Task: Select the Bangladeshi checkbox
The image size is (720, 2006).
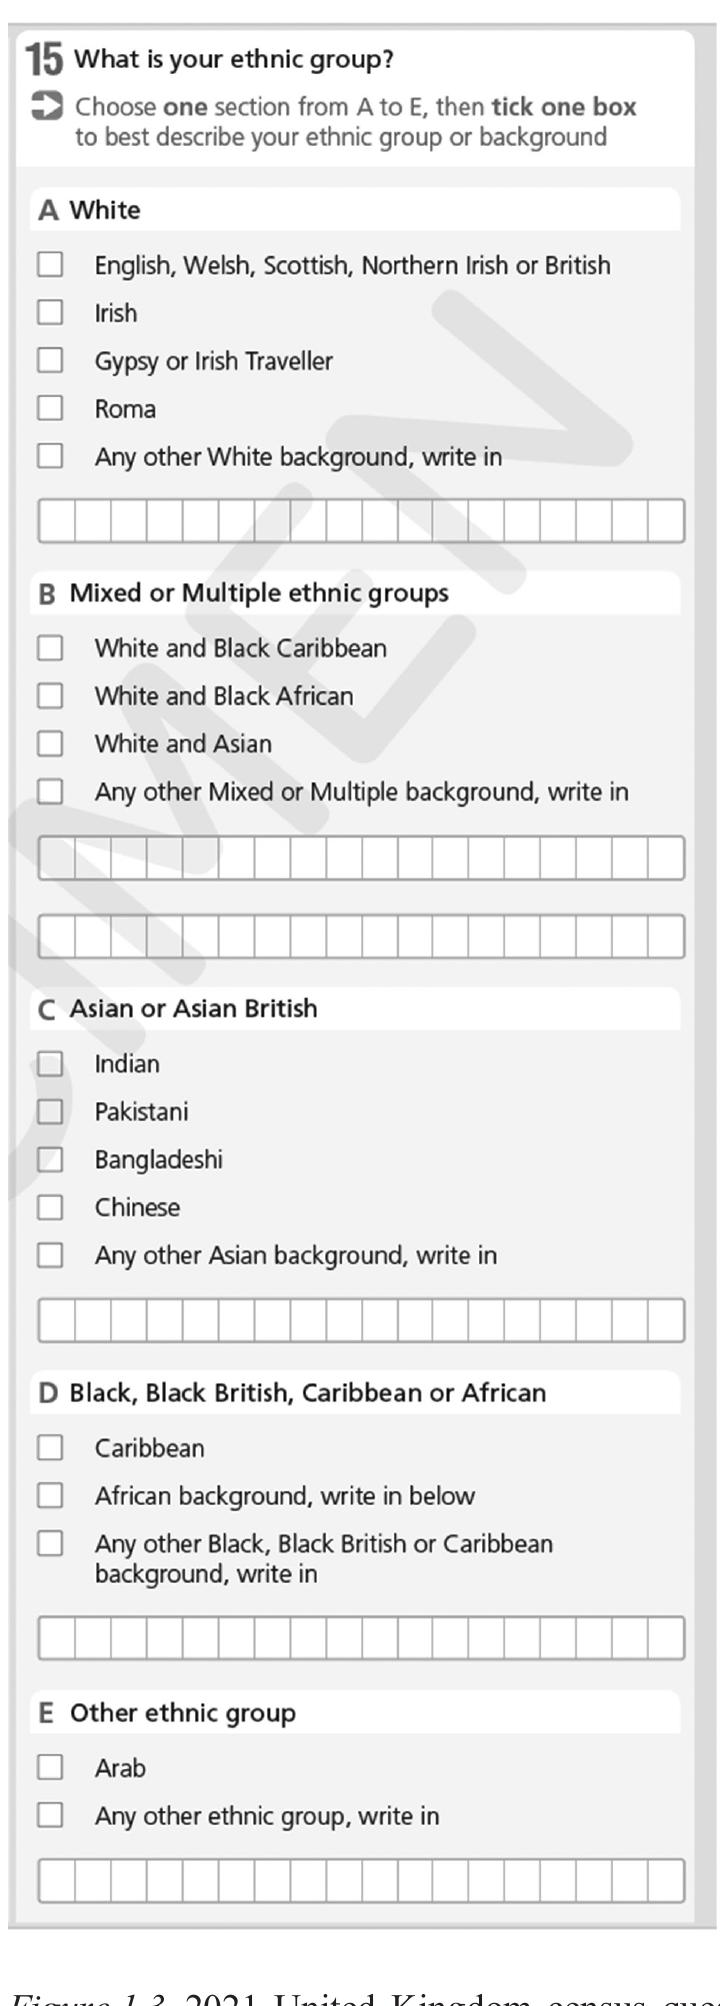Action: (50, 1160)
